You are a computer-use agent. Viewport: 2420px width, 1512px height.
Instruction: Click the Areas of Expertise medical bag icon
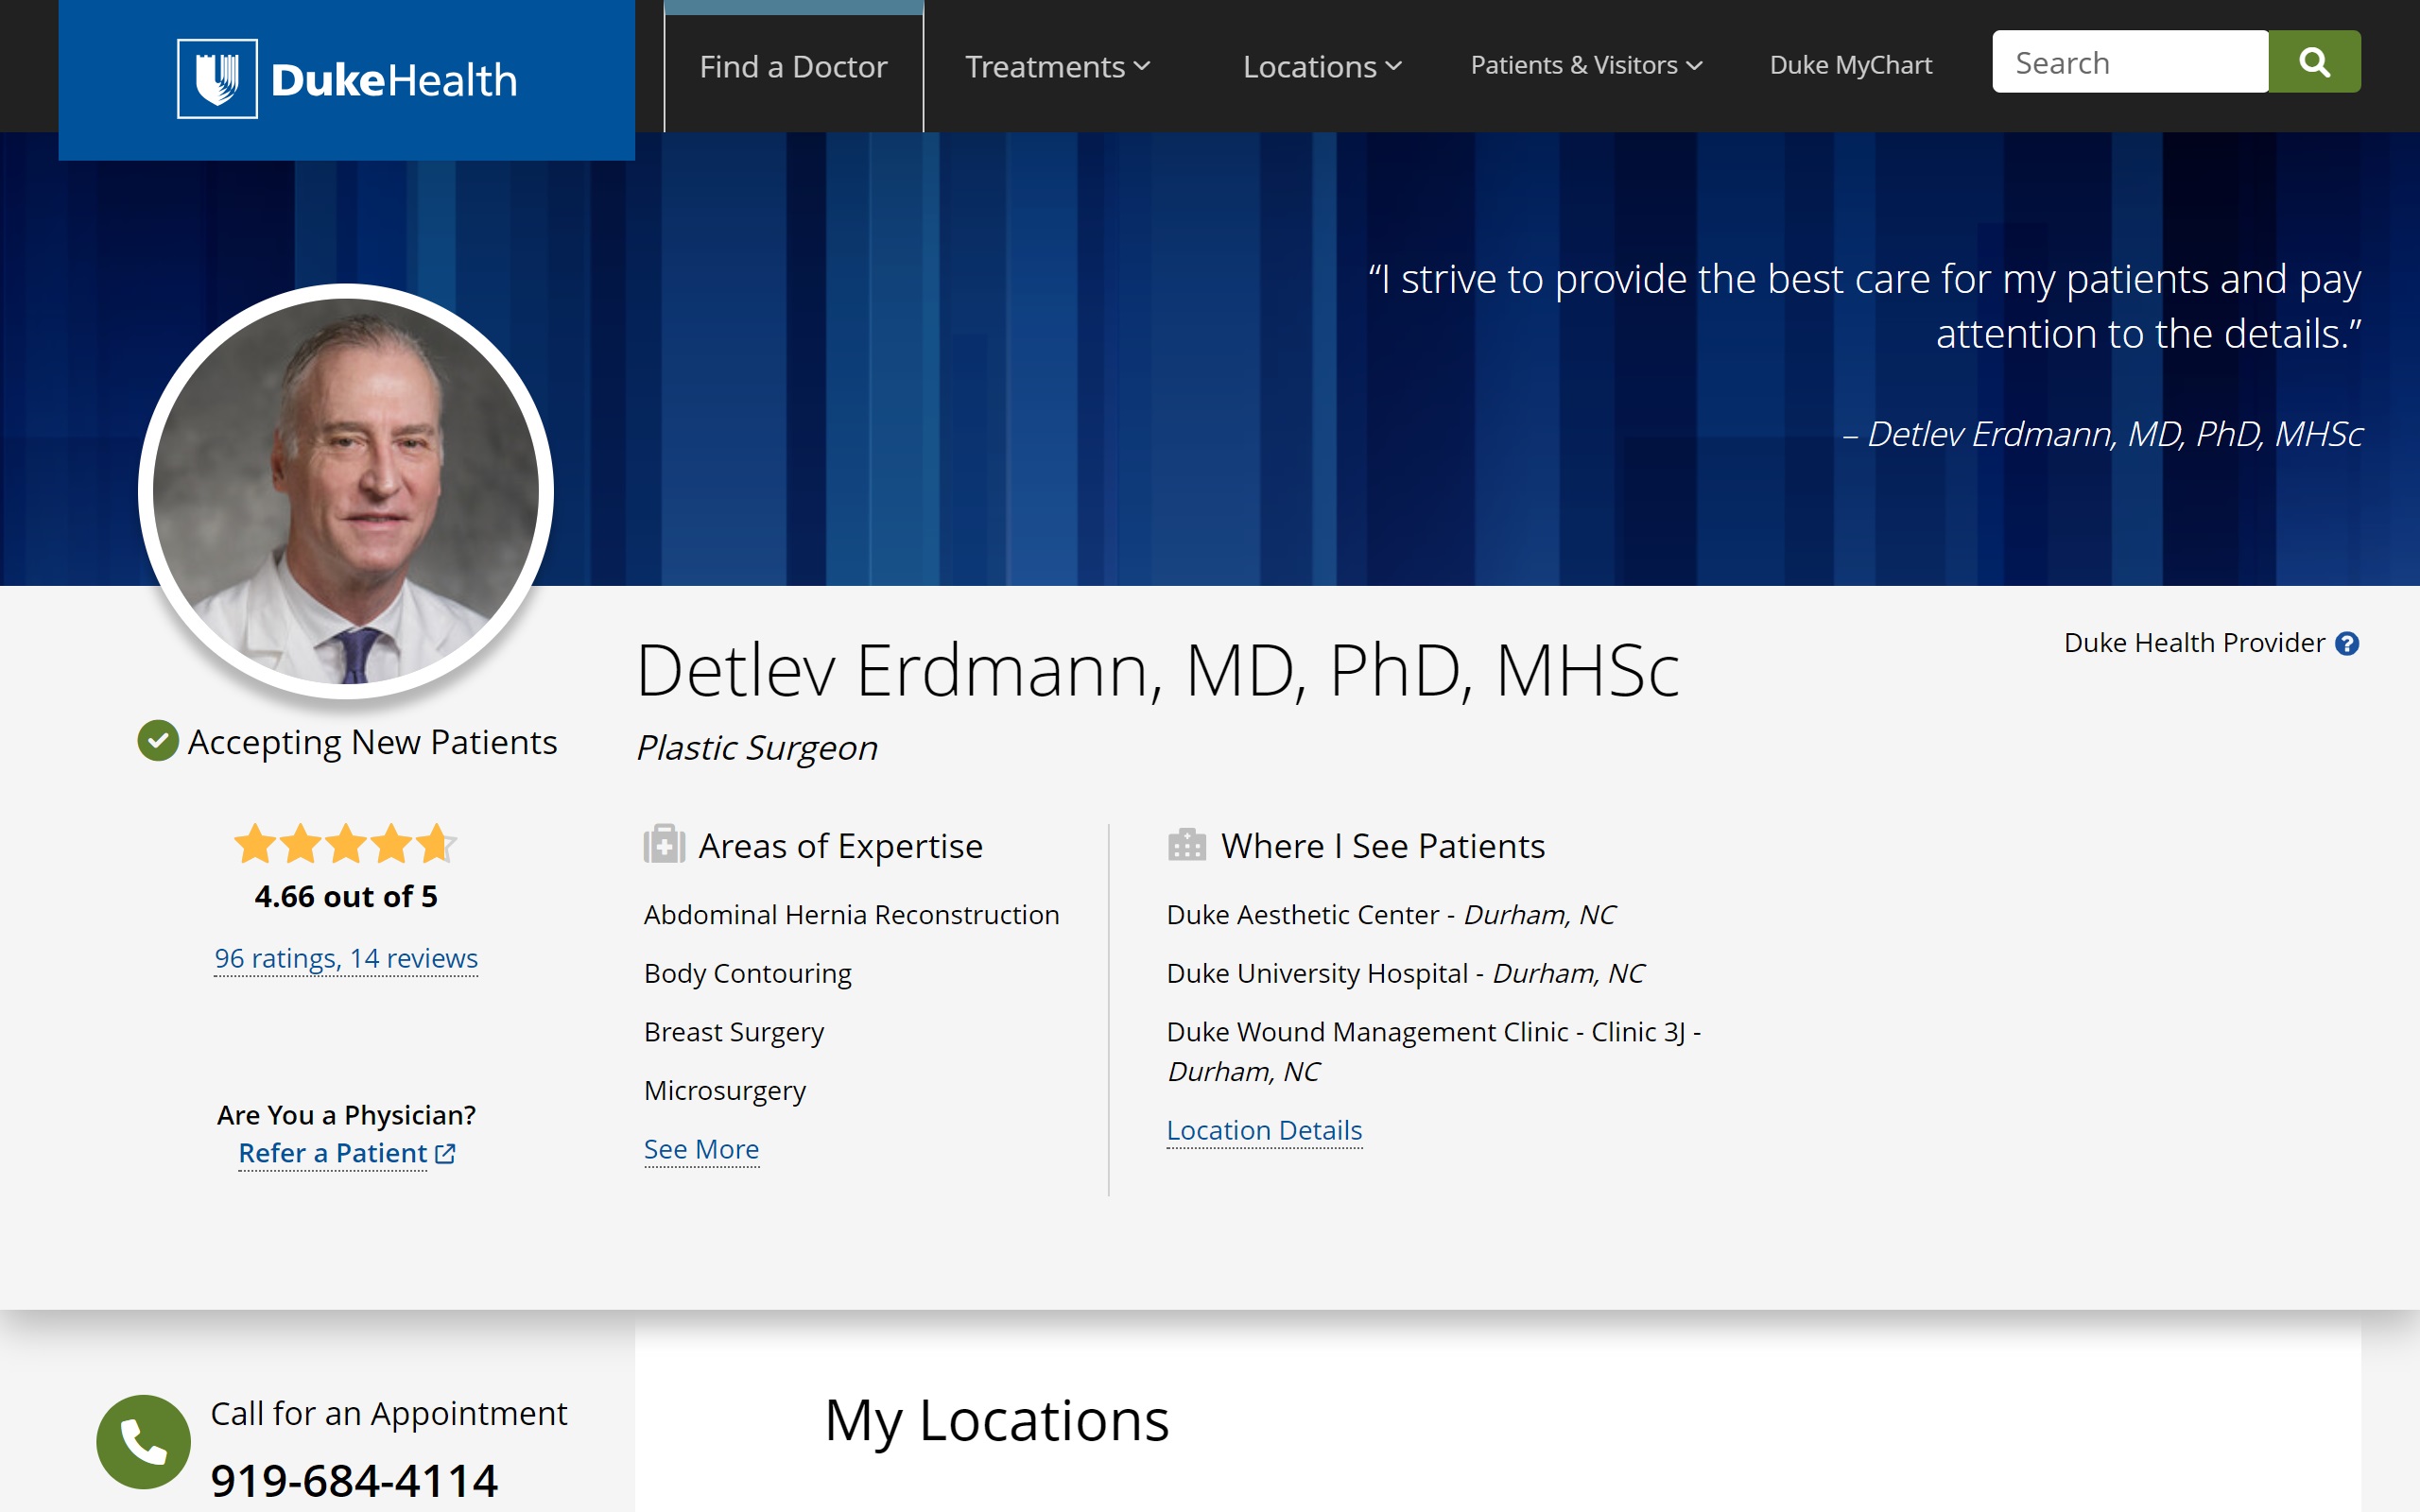pyautogui.click(x=664, y=844)
